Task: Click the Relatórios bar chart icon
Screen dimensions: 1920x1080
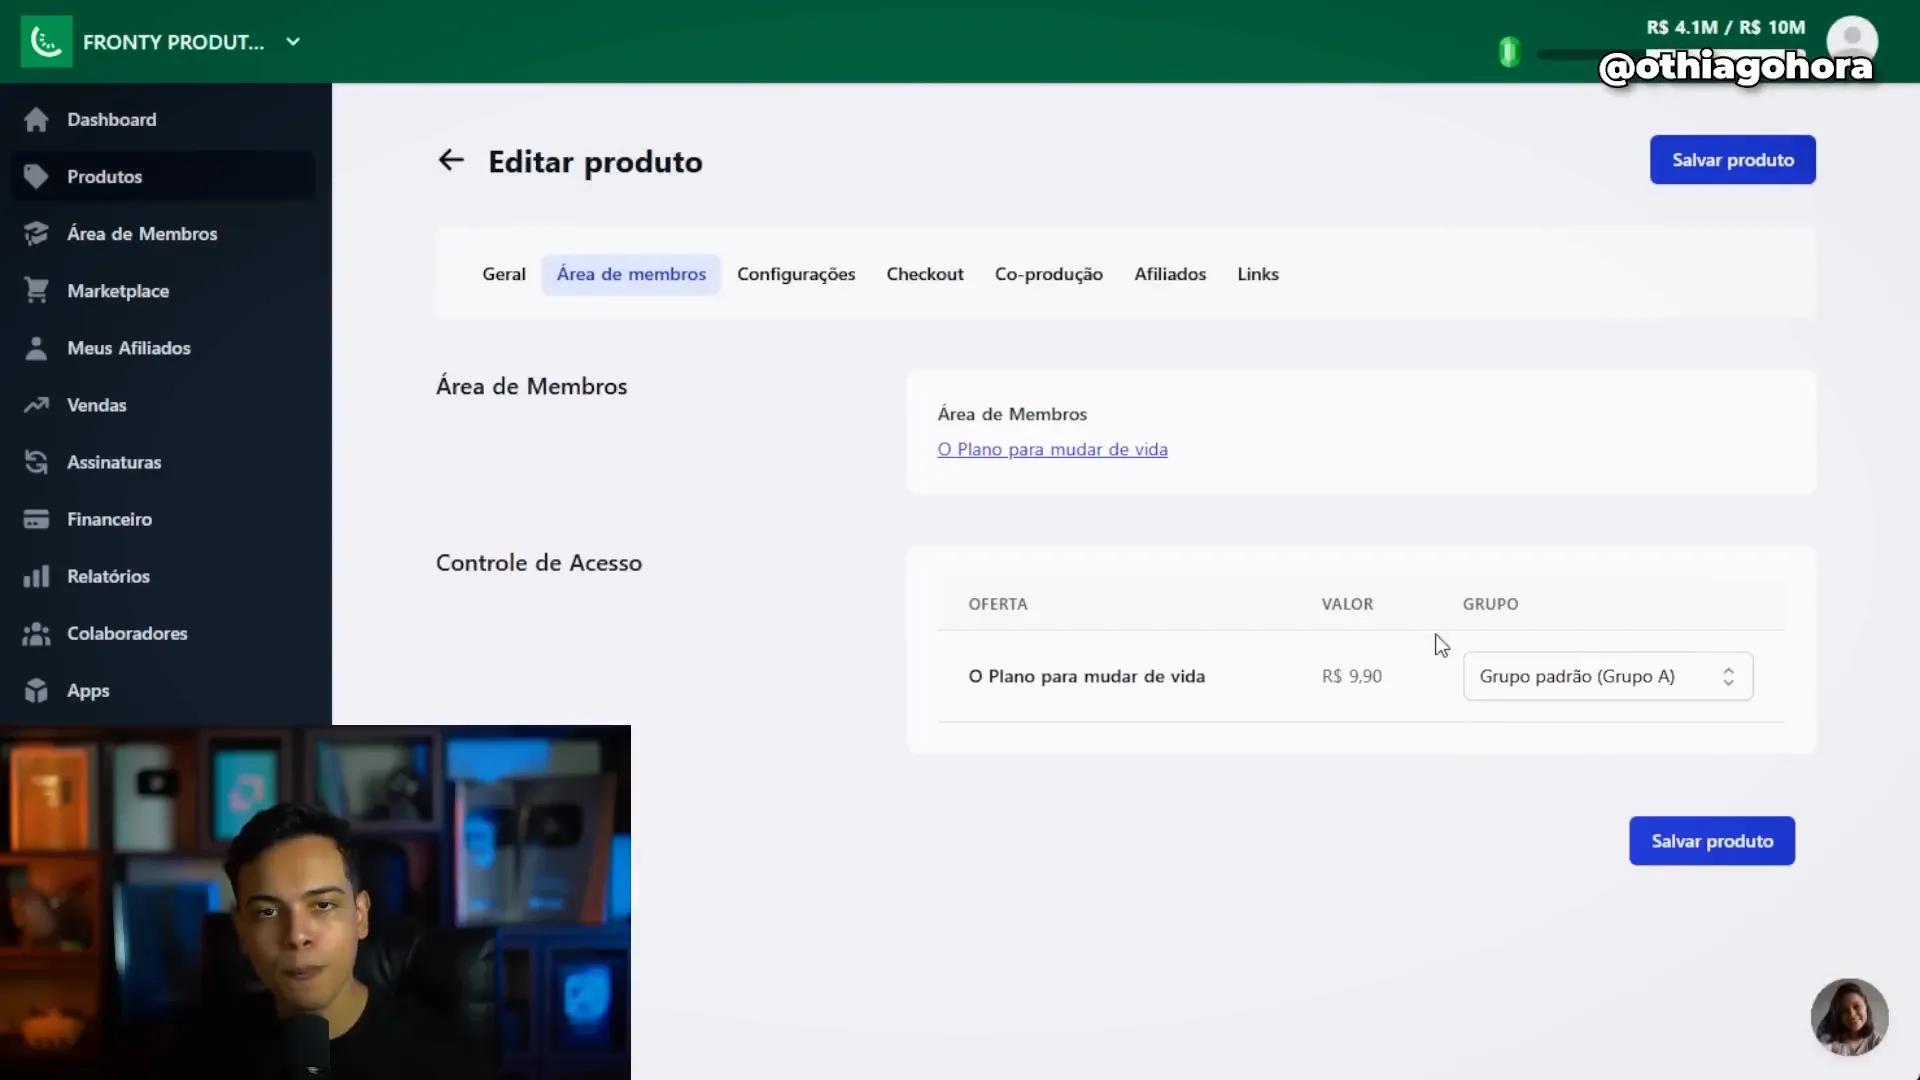Action: [36, 576]
